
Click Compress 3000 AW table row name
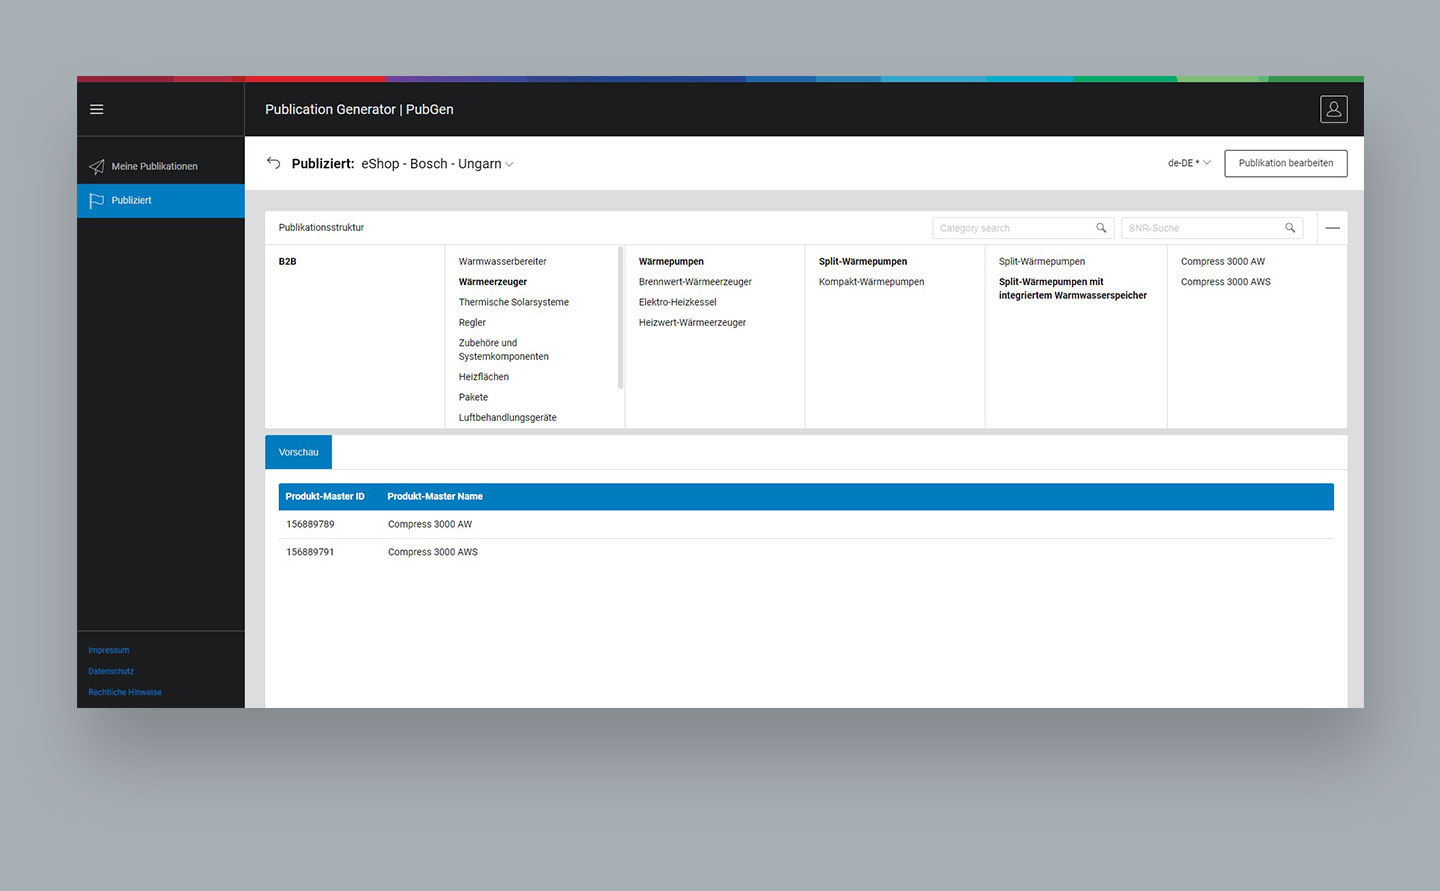pyautogui.click(x=430, y=524)
